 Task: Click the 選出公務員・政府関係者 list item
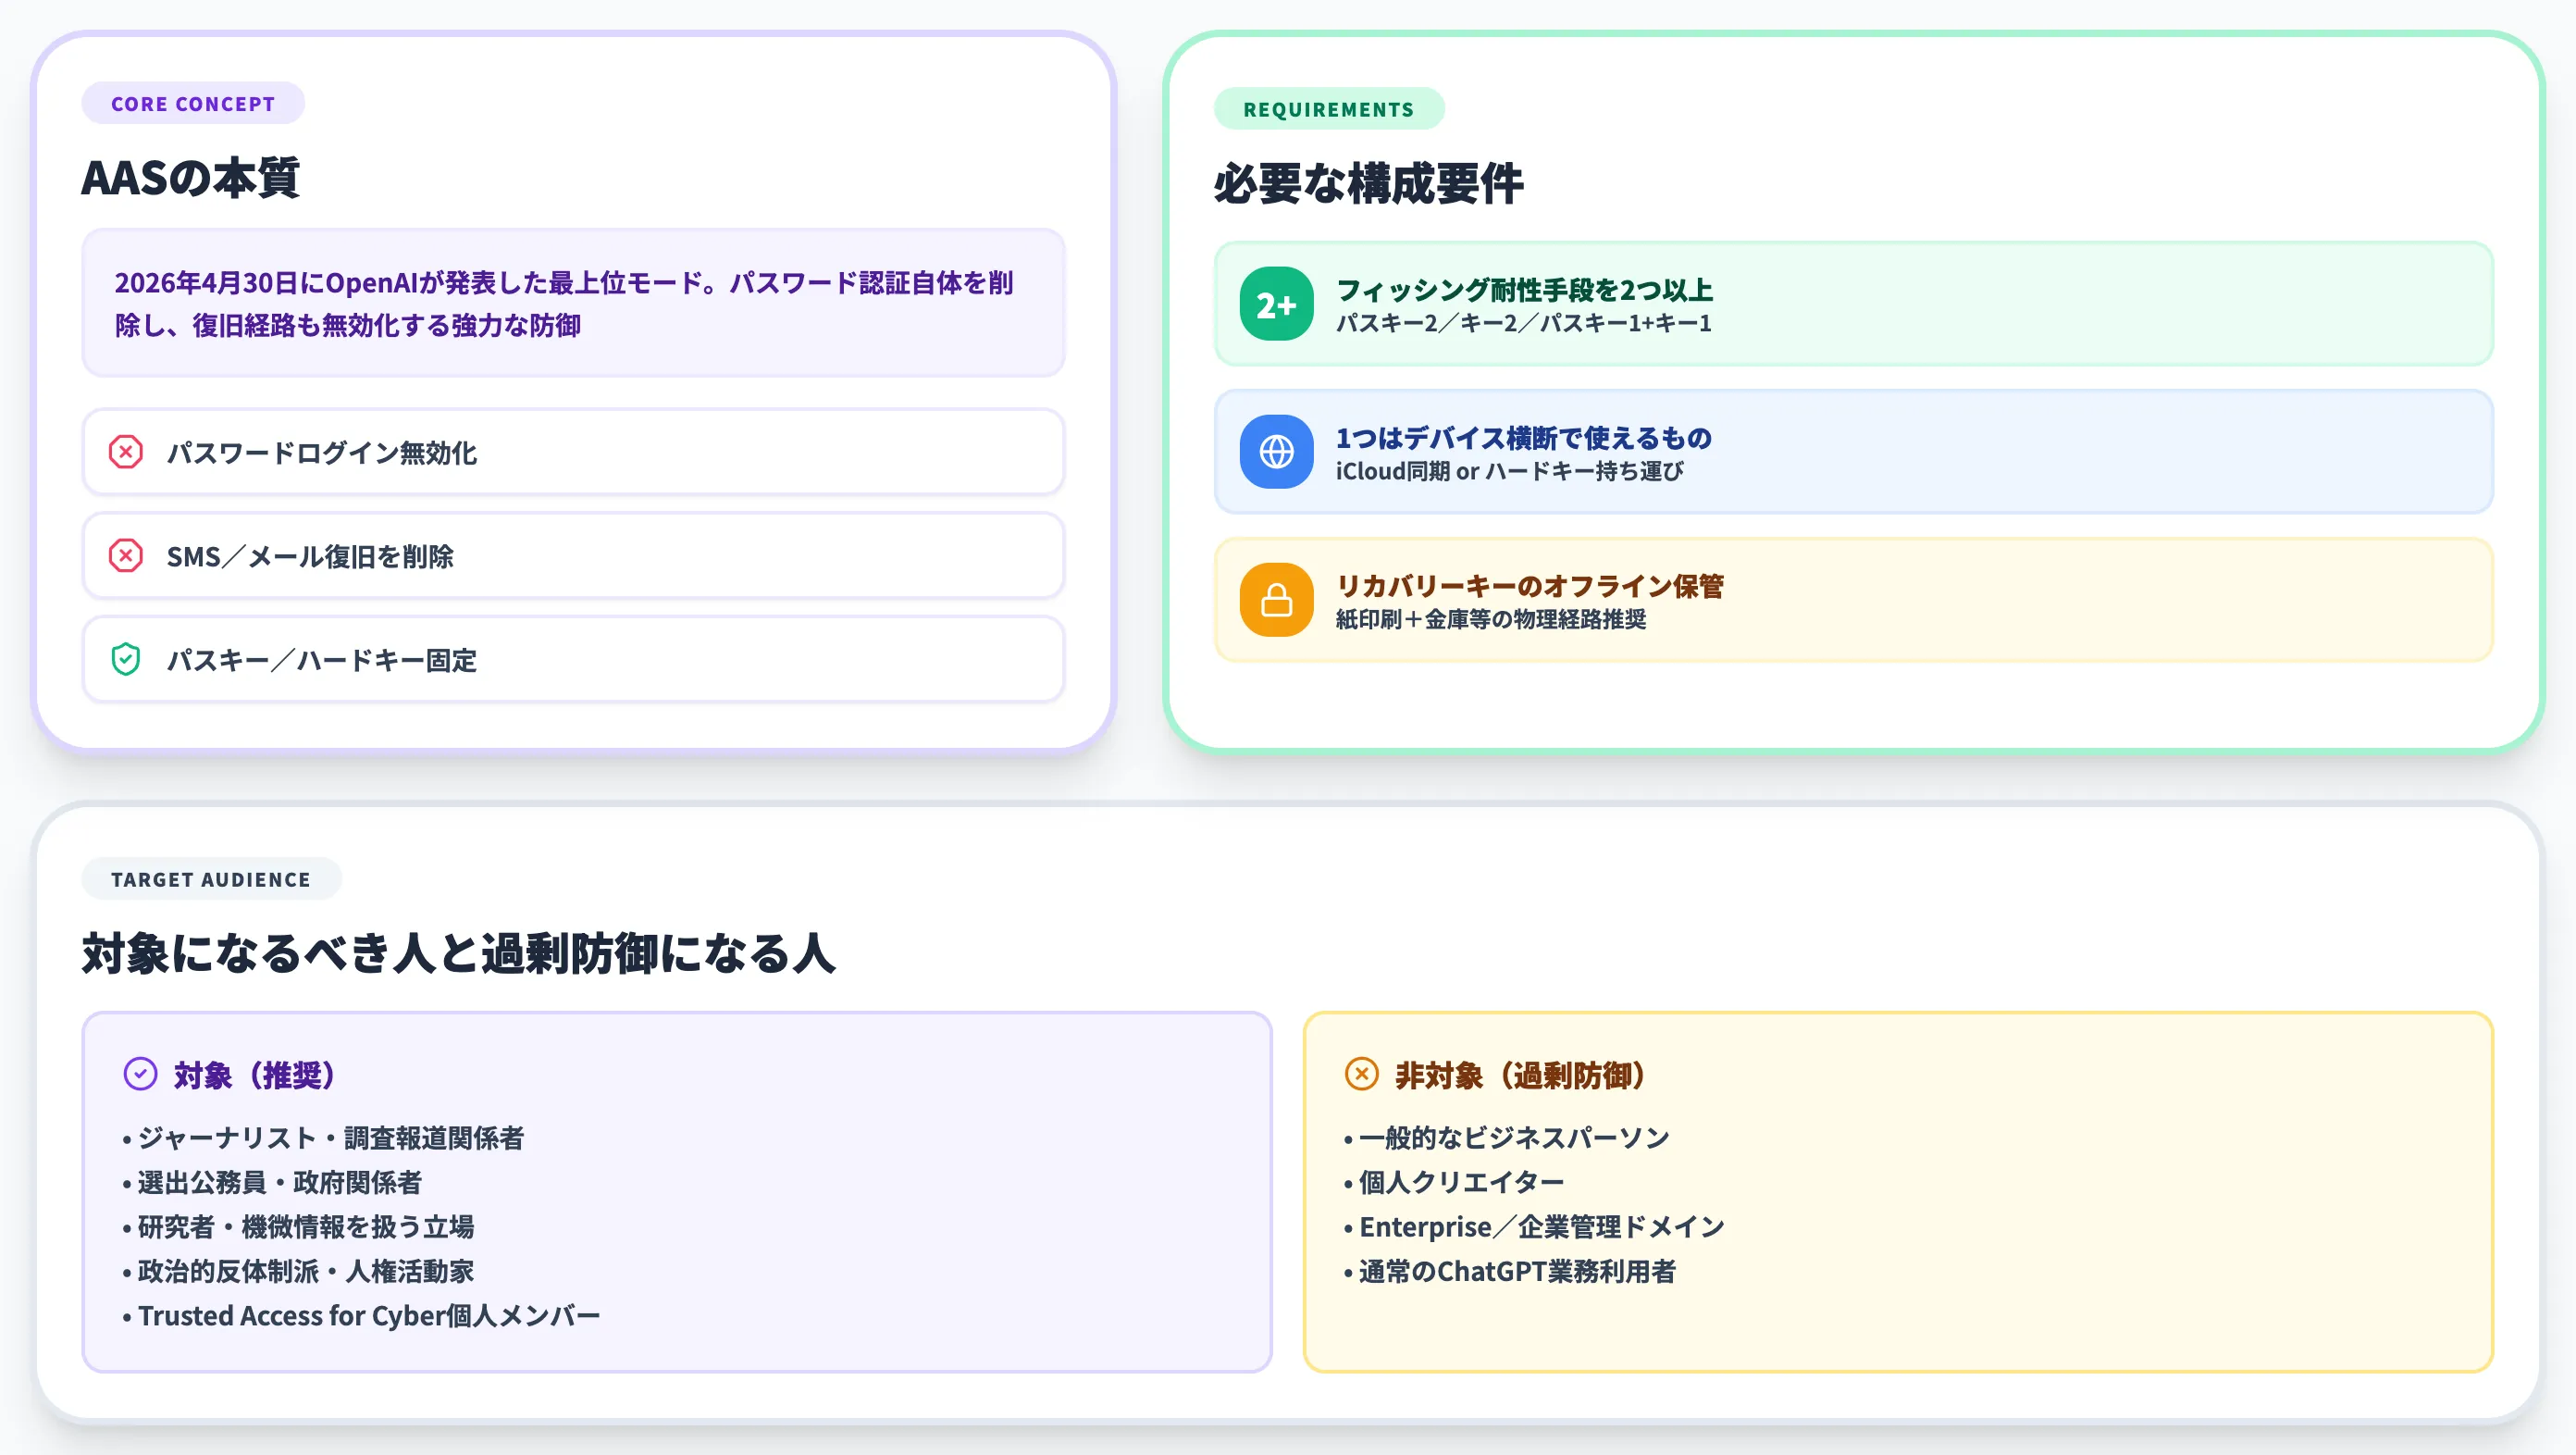(x=272, y=1183)
